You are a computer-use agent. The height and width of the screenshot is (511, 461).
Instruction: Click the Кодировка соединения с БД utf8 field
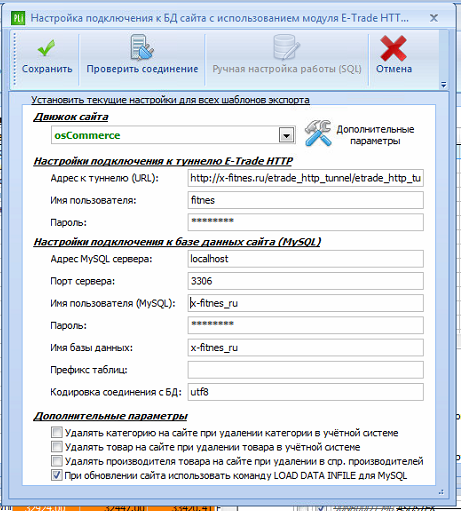[305, 392]
